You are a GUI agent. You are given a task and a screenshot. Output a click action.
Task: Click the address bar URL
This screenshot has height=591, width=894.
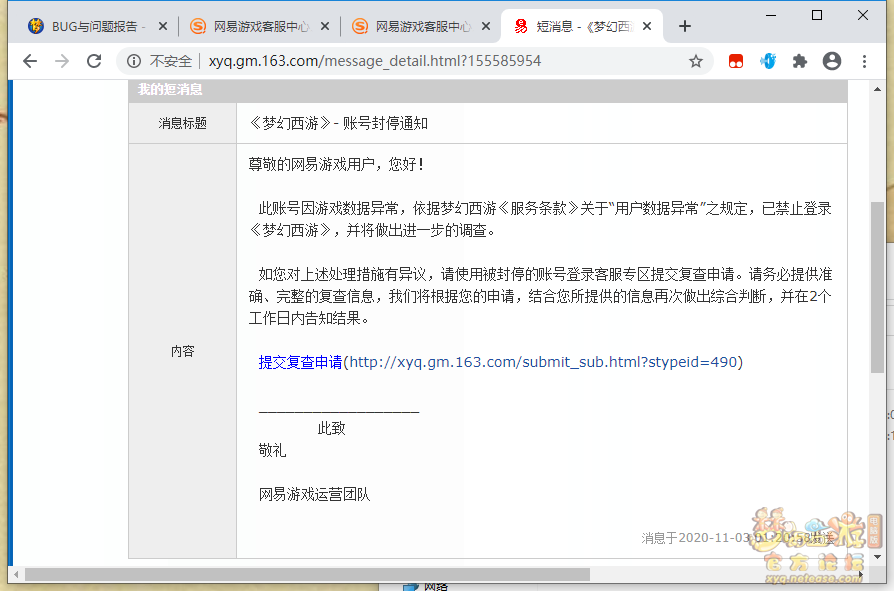375,61
